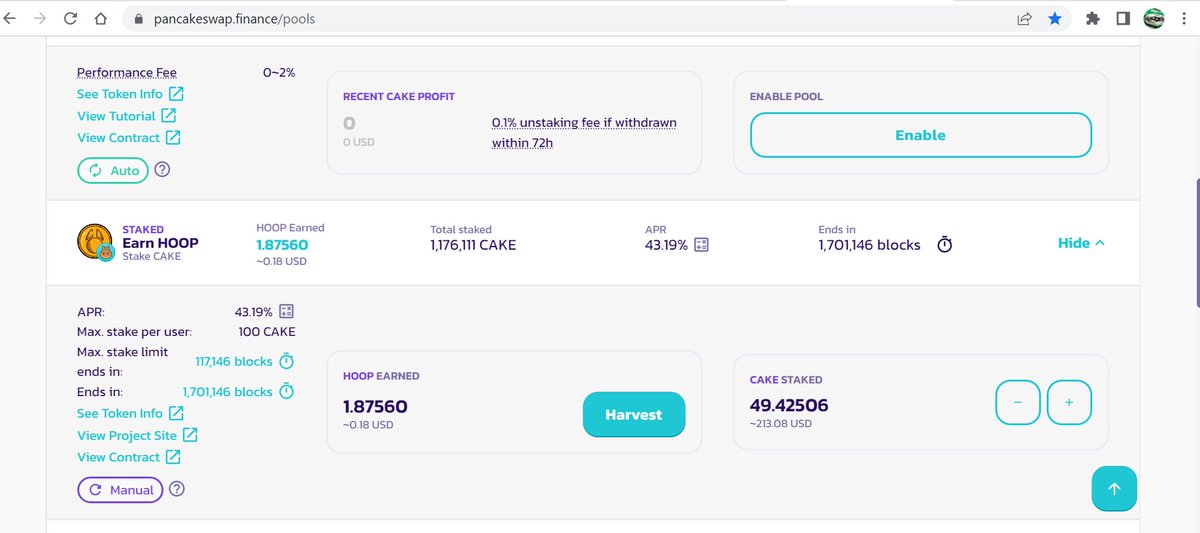The image size is (1200, 533).
Task: Go back using the browser back arrow
Action: click(11, 18)
